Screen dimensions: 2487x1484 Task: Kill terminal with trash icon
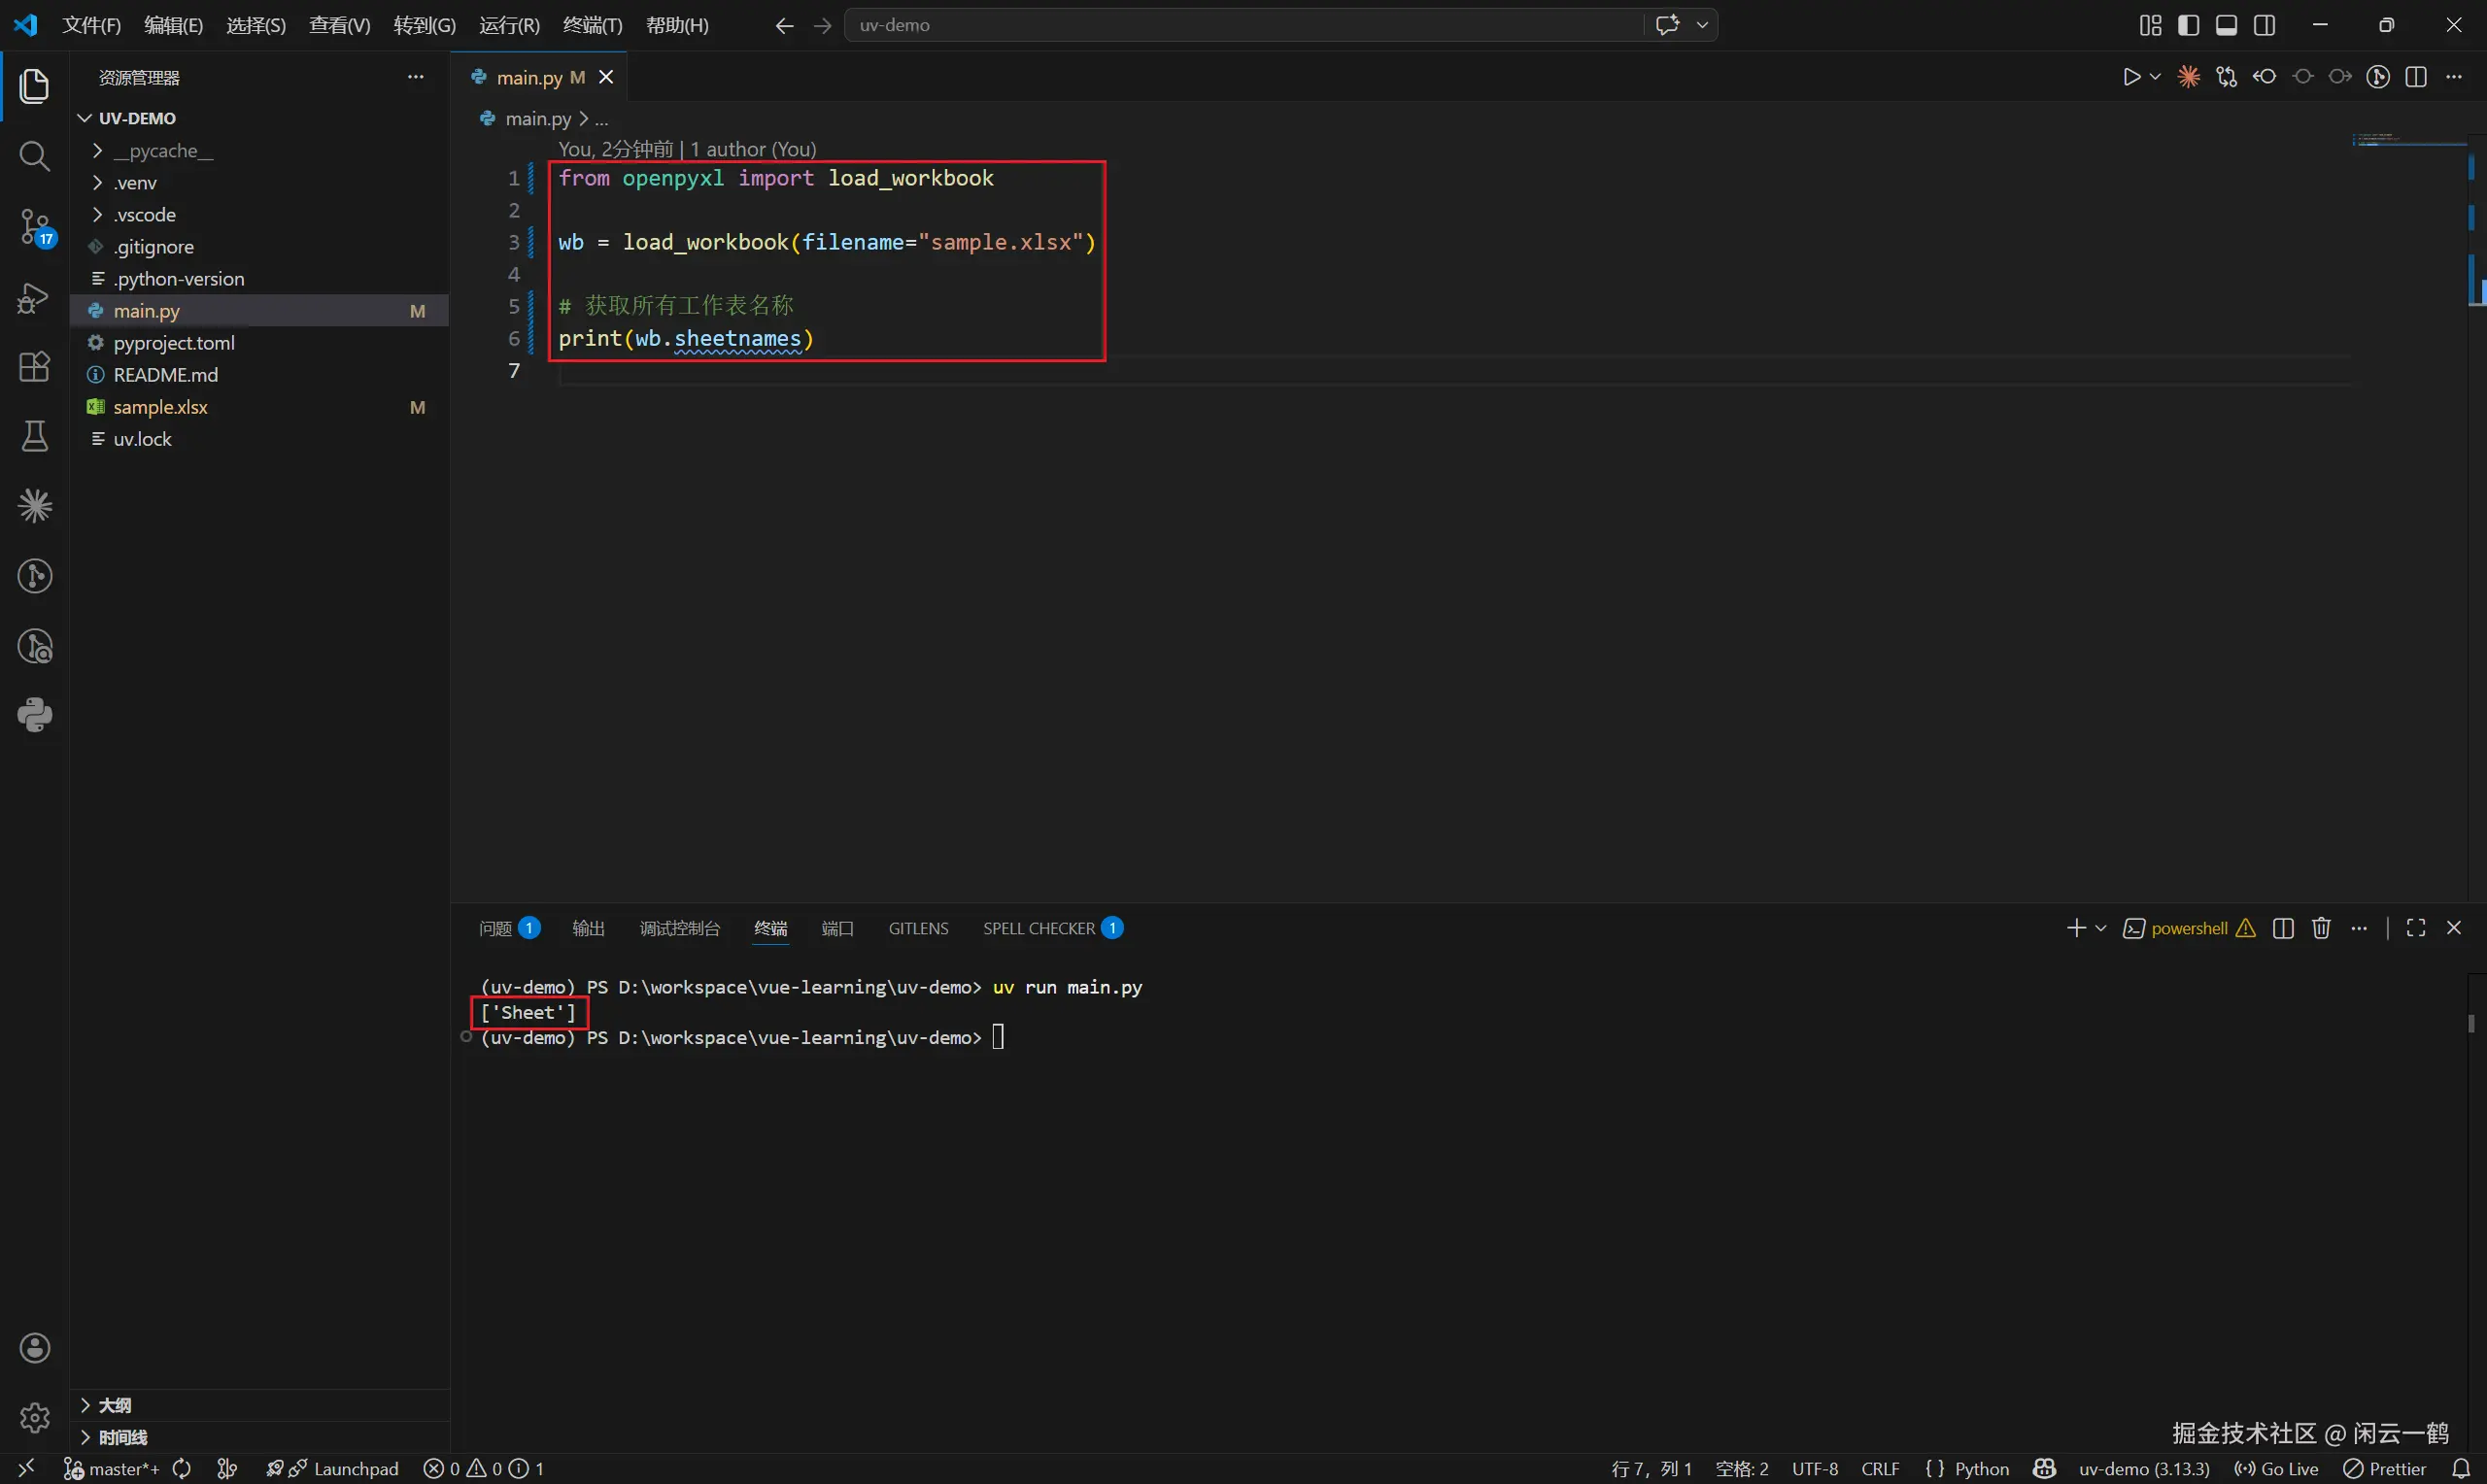(2321, 928)
